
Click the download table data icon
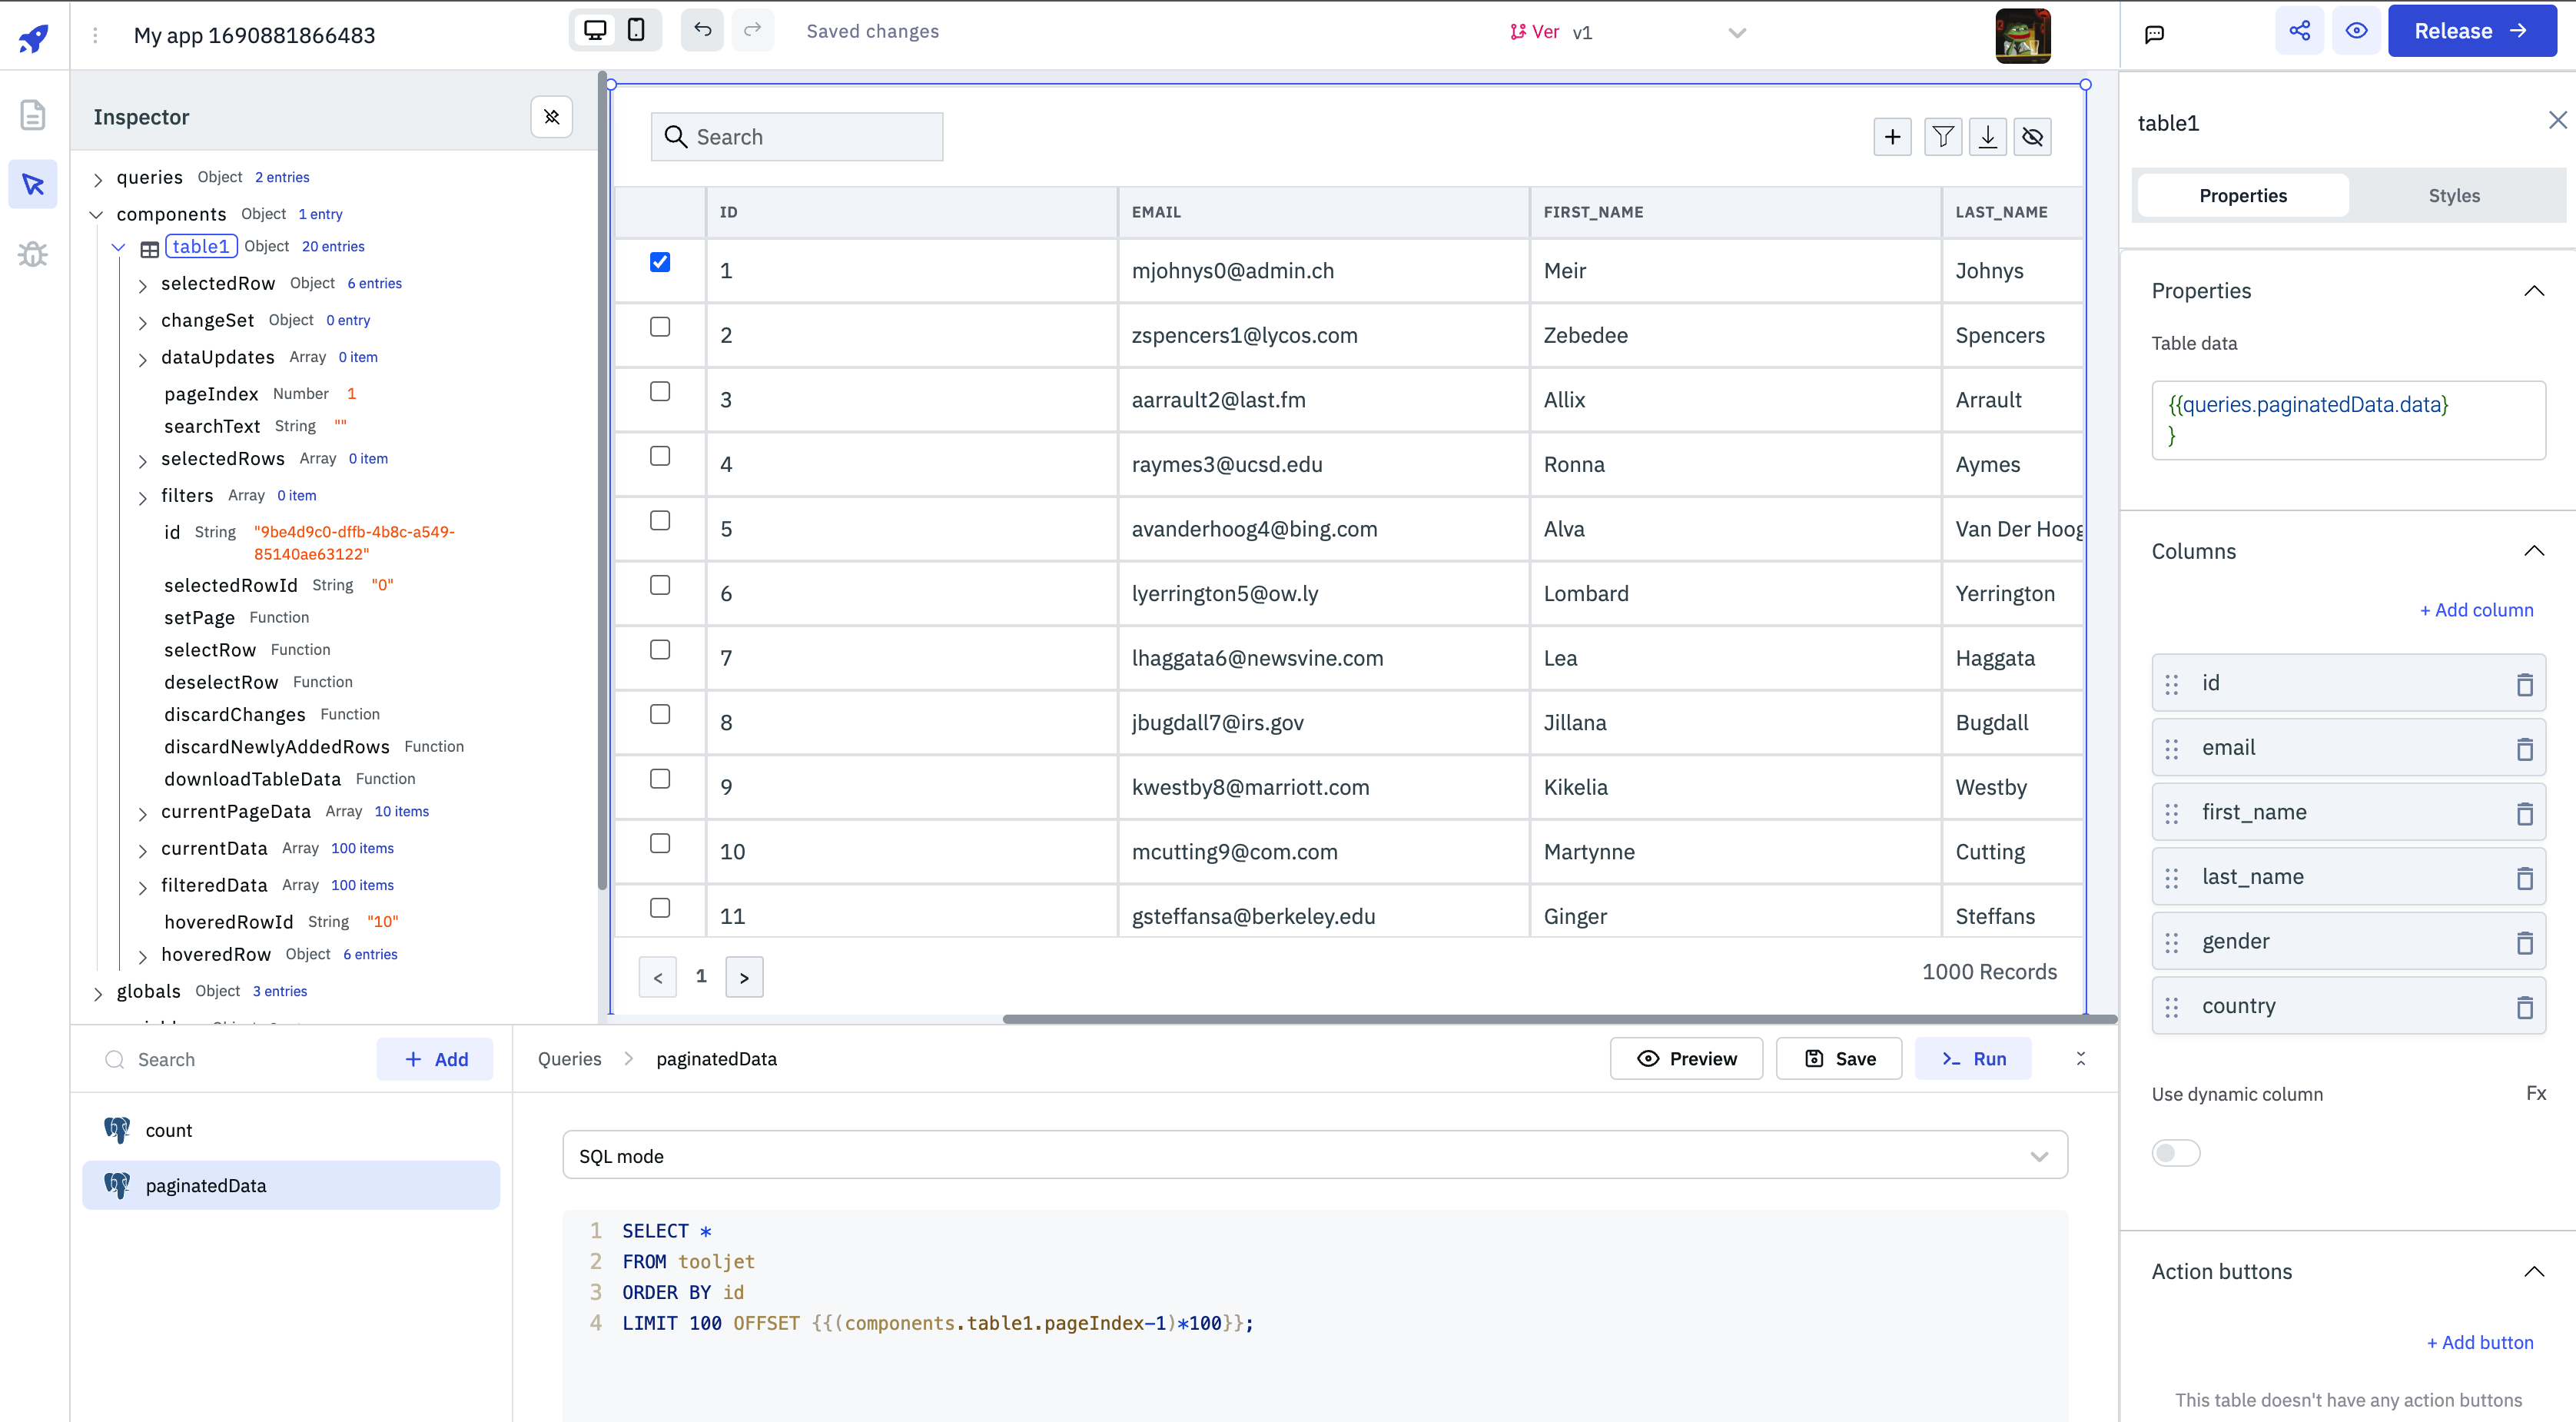pos(1987,137)
